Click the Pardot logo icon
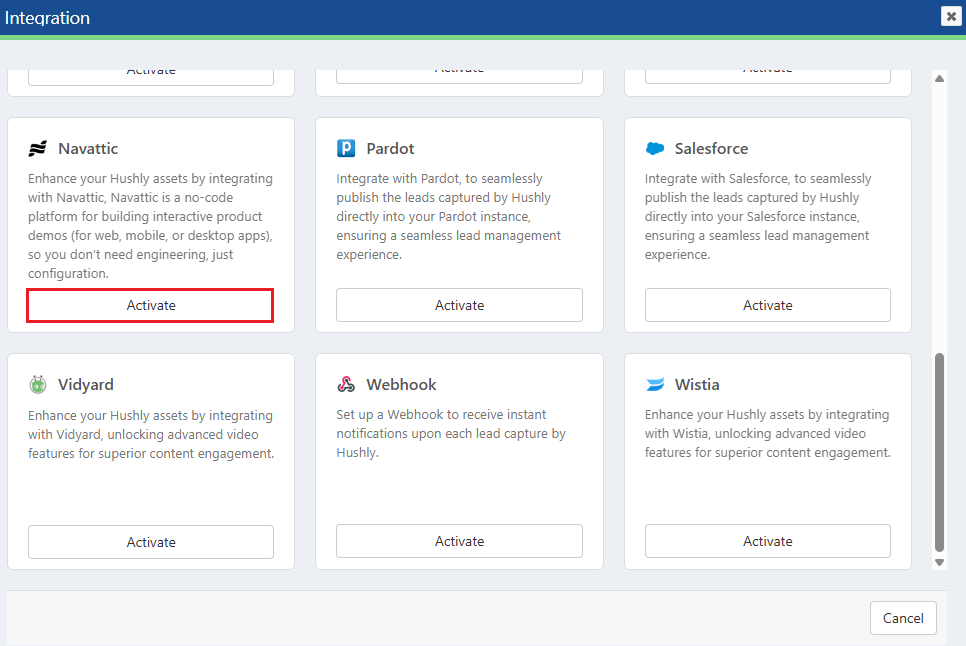The image size is (966, 646). [x=346, y=148]
